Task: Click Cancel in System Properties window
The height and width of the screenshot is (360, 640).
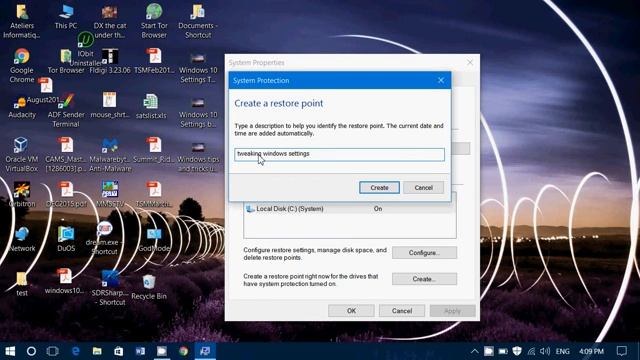Action: 402,311
